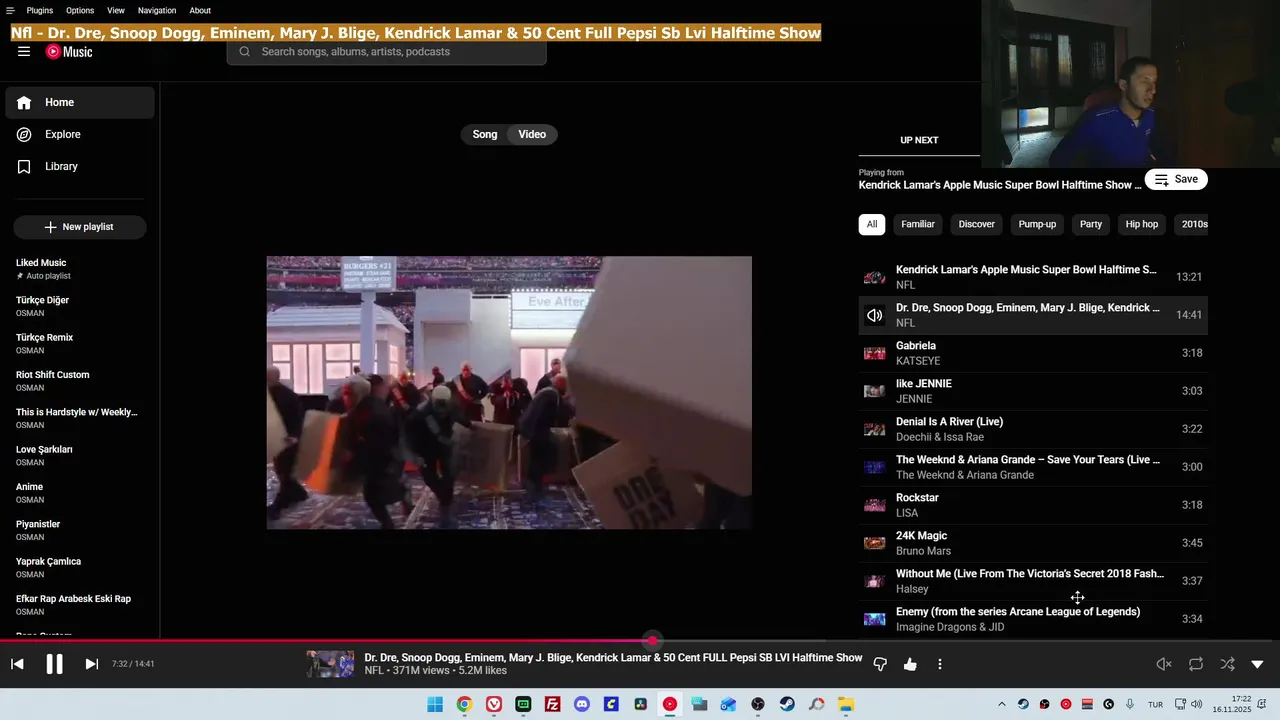
Task: Open the Türkçe Remix playlist
Action: click(80, 343)
